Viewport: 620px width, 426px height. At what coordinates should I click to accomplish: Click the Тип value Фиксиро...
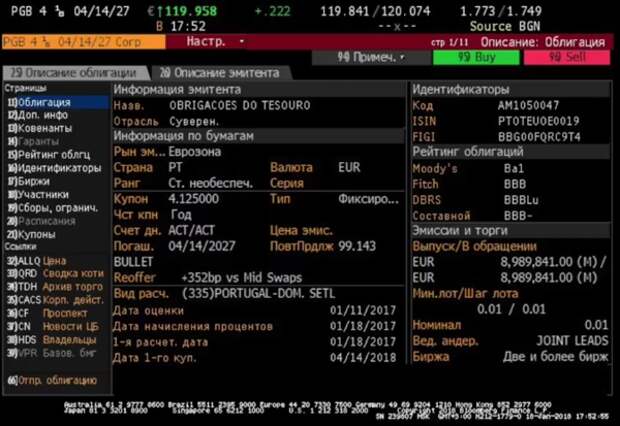369,199
